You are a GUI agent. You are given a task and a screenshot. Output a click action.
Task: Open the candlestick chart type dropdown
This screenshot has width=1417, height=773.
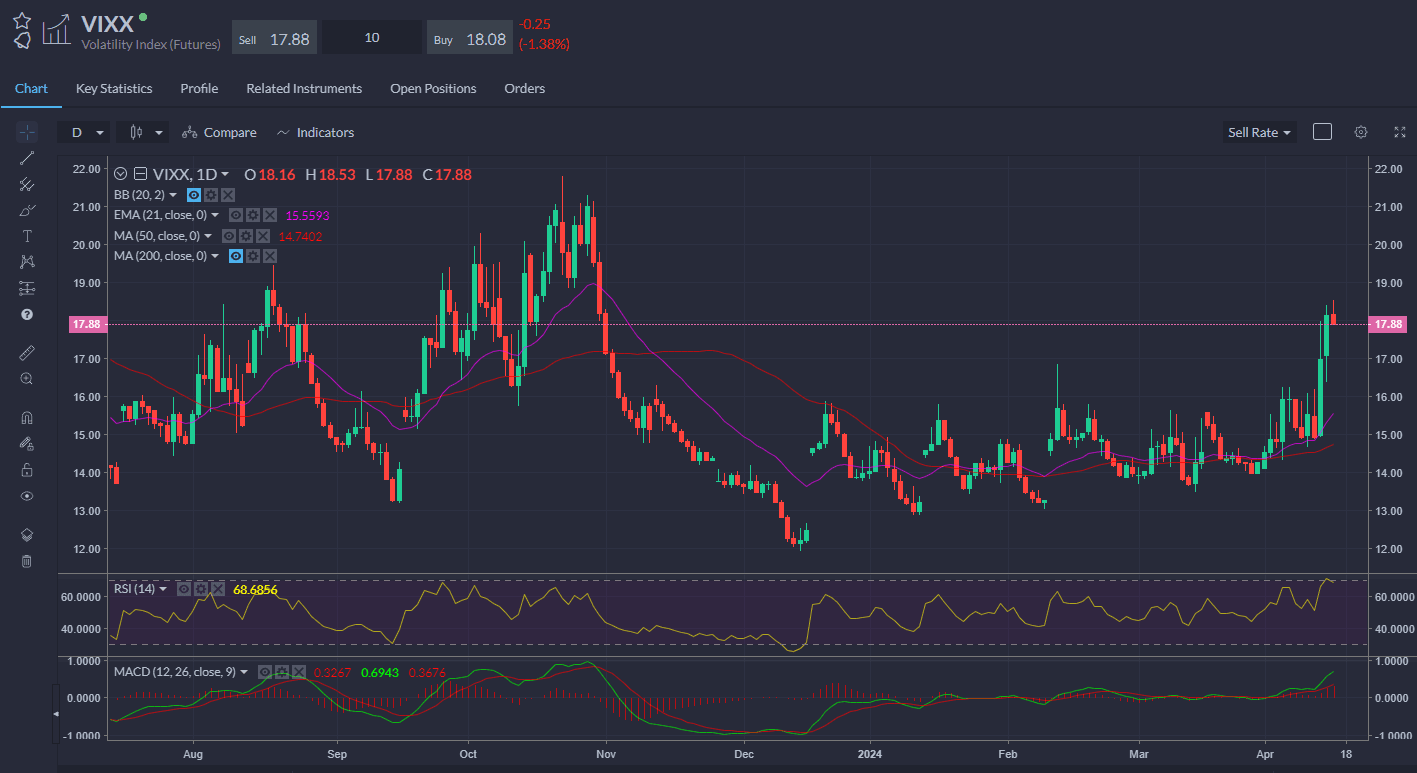pos(144,132)
